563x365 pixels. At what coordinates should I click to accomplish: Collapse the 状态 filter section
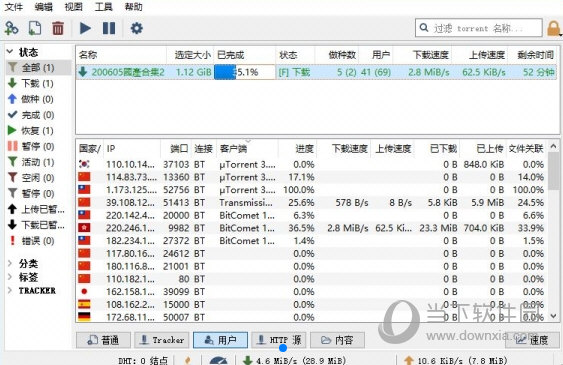10,52
